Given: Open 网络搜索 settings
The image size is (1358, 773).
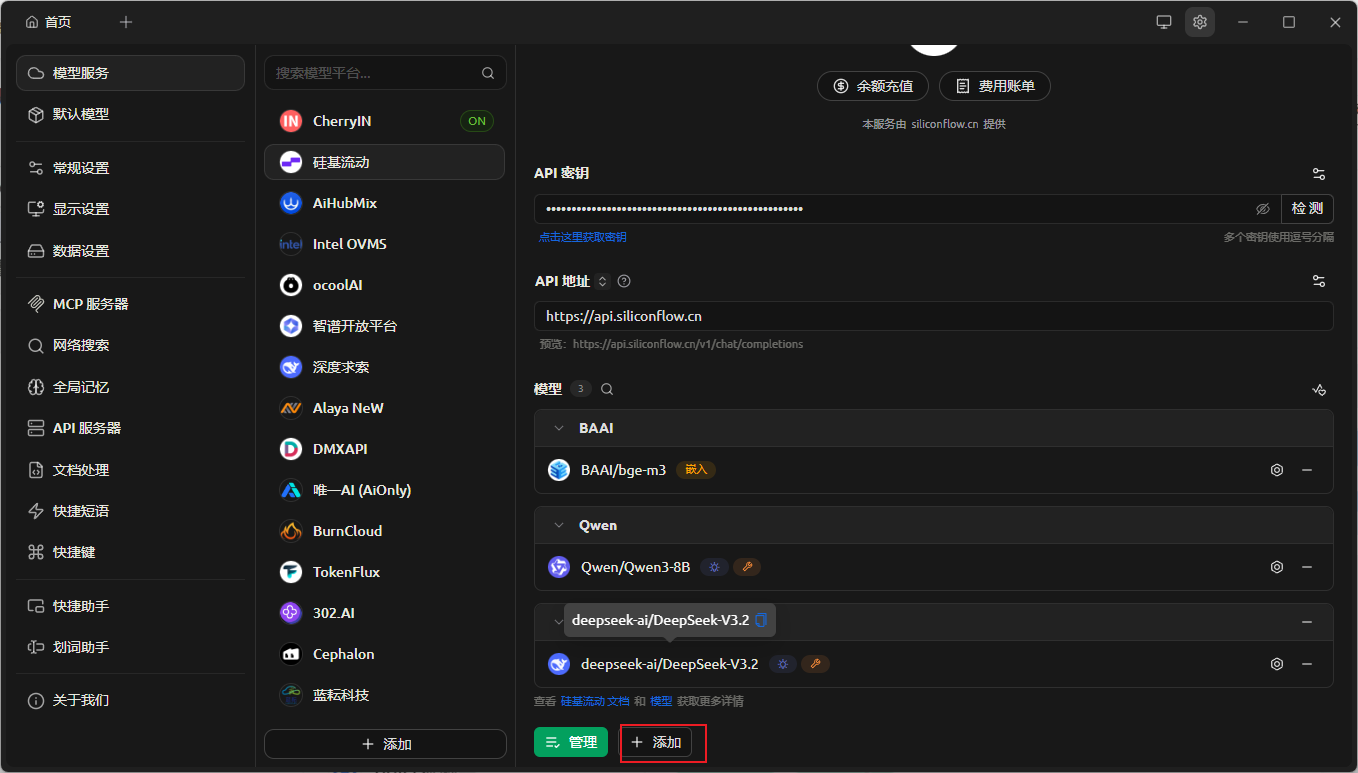Looking at the screenshot, I should coord(130,345).
